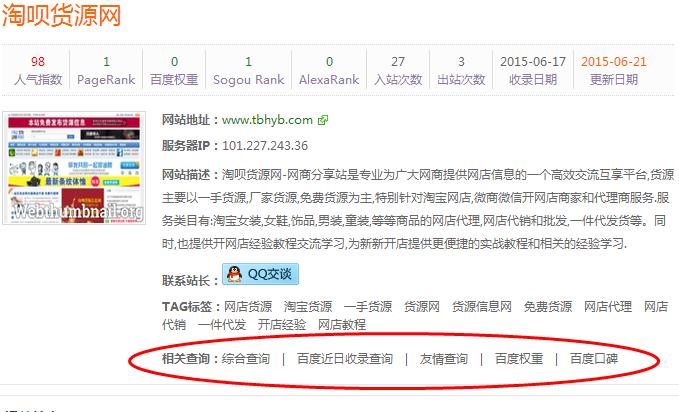This screenshot has height=412, width=679.
Task: Select the 综合查询 related query link
Action: 245,358
